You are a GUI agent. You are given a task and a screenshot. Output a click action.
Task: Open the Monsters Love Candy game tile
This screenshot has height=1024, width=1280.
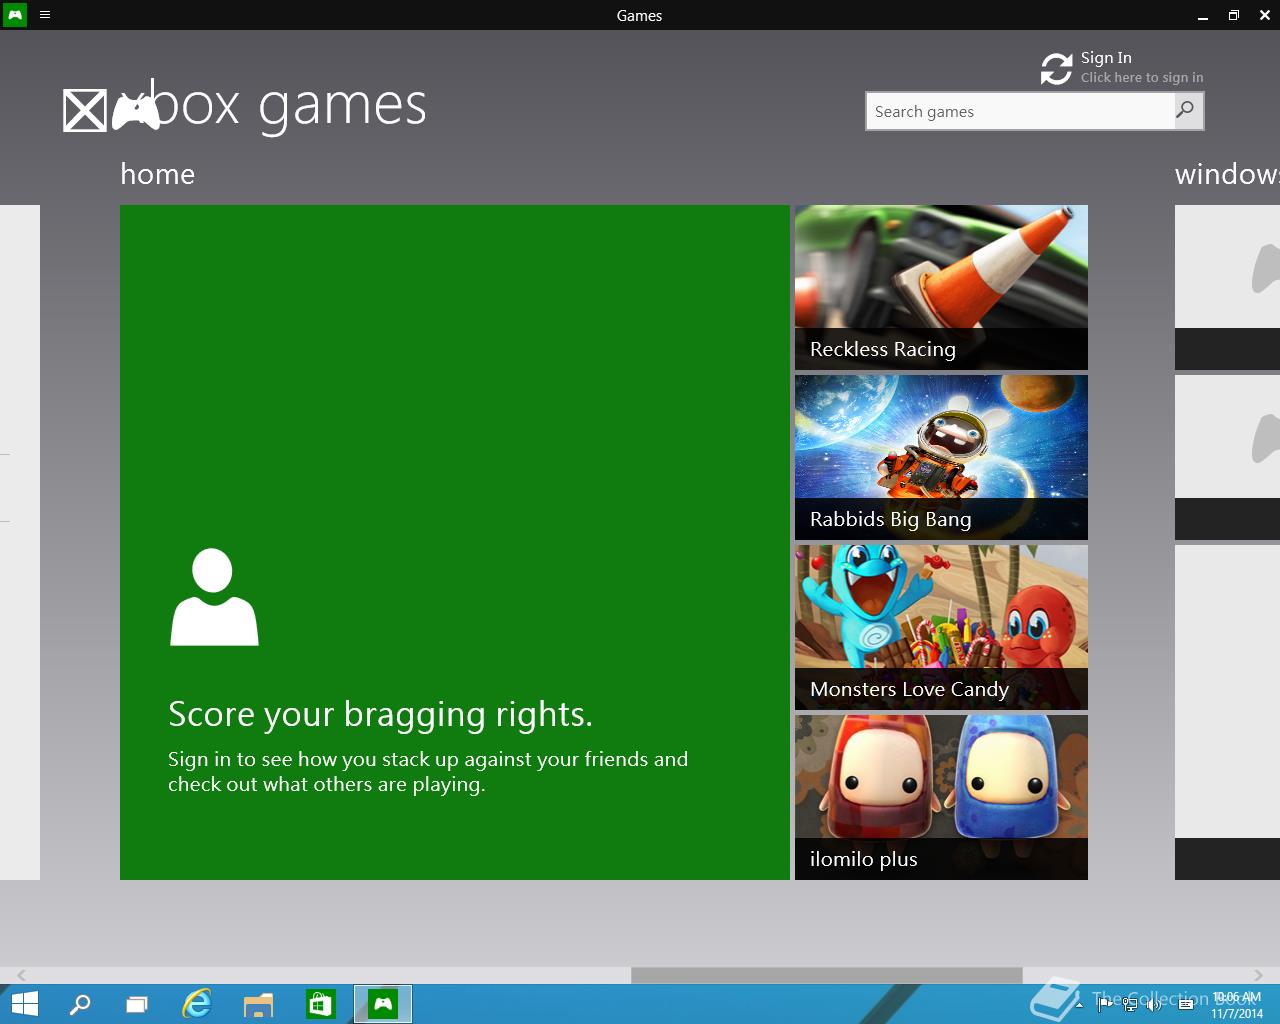[x=941, y=627]
